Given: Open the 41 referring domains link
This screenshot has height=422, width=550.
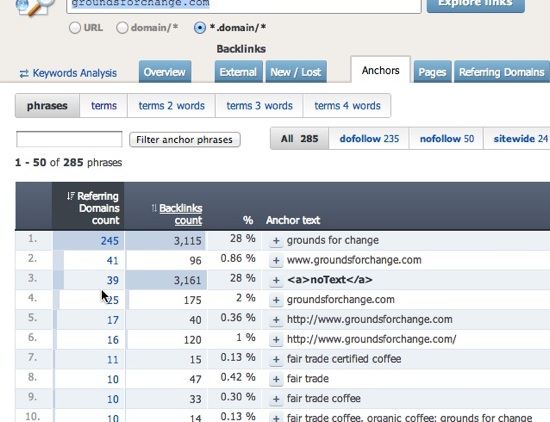Looking at the screenshot, I should click(113, 261).
